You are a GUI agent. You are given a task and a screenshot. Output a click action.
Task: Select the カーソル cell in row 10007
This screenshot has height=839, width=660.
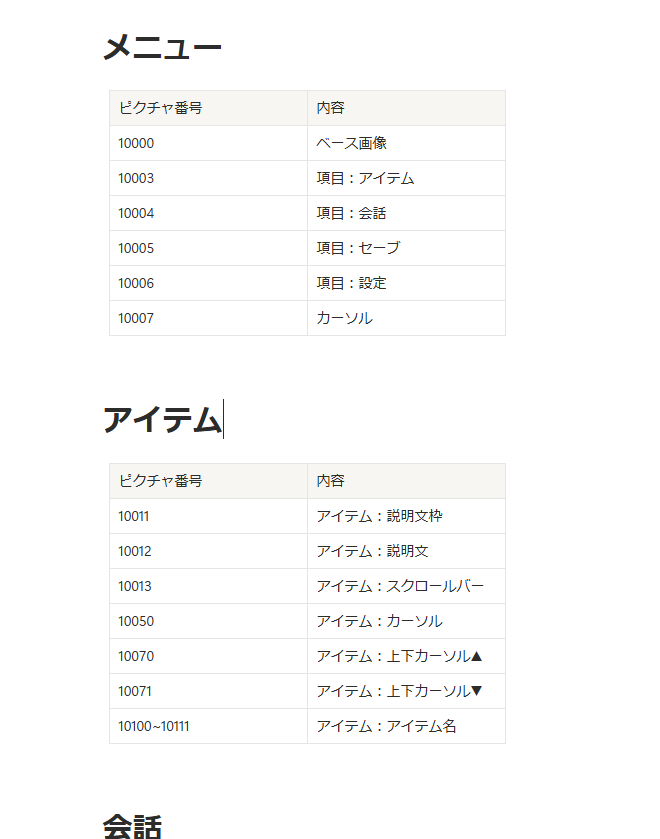coord(406,318)
